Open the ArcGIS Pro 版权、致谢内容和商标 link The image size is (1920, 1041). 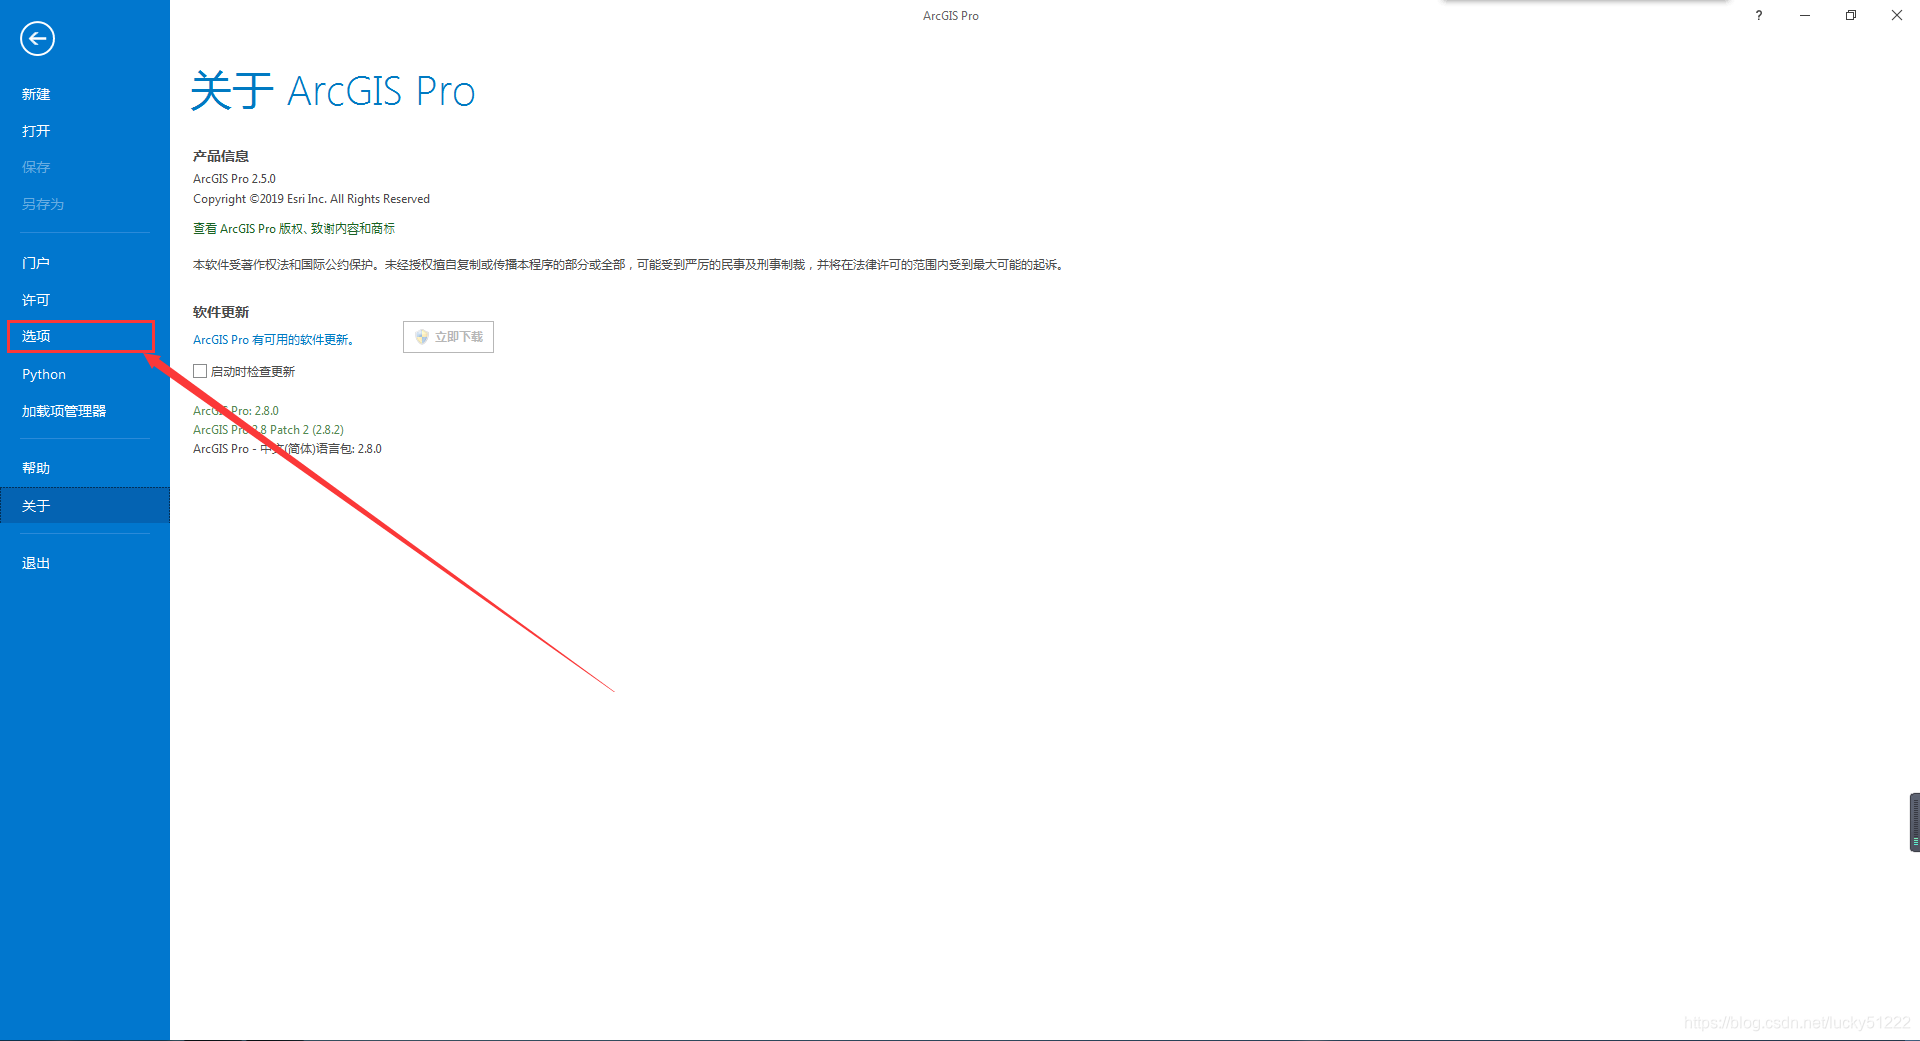point(294,229)
